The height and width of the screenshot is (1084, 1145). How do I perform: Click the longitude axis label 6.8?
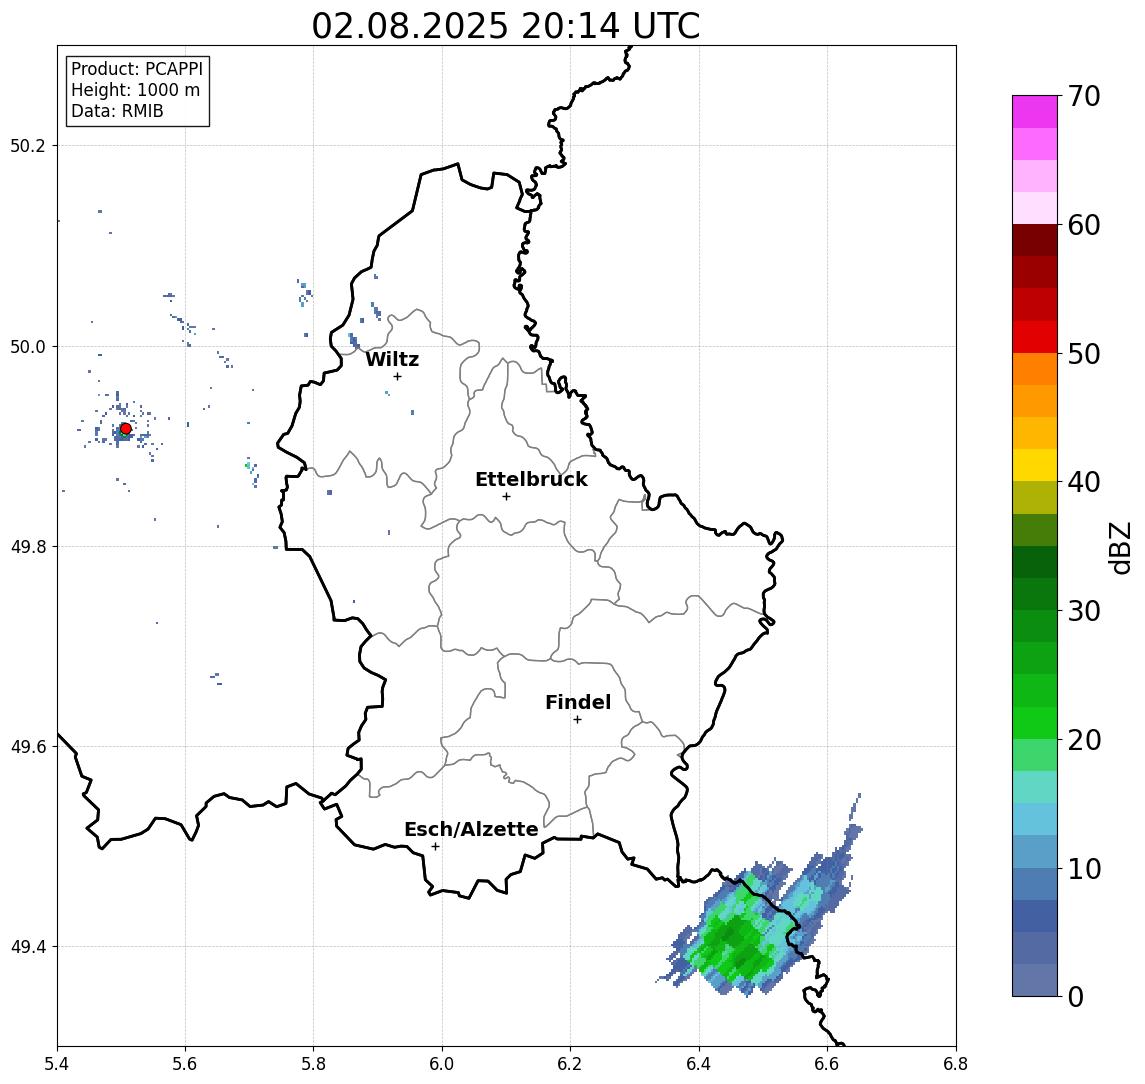click(956, 1064)
